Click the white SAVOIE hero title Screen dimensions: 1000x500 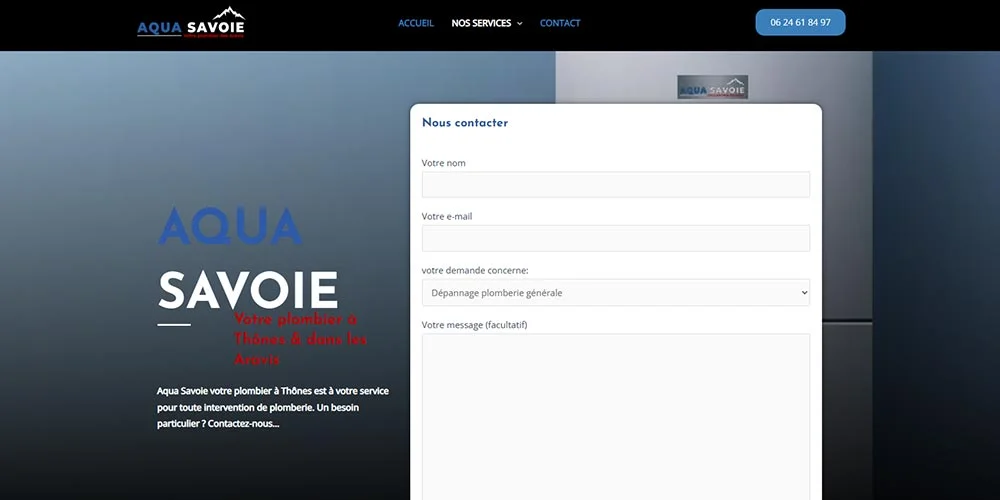(248, 290)
